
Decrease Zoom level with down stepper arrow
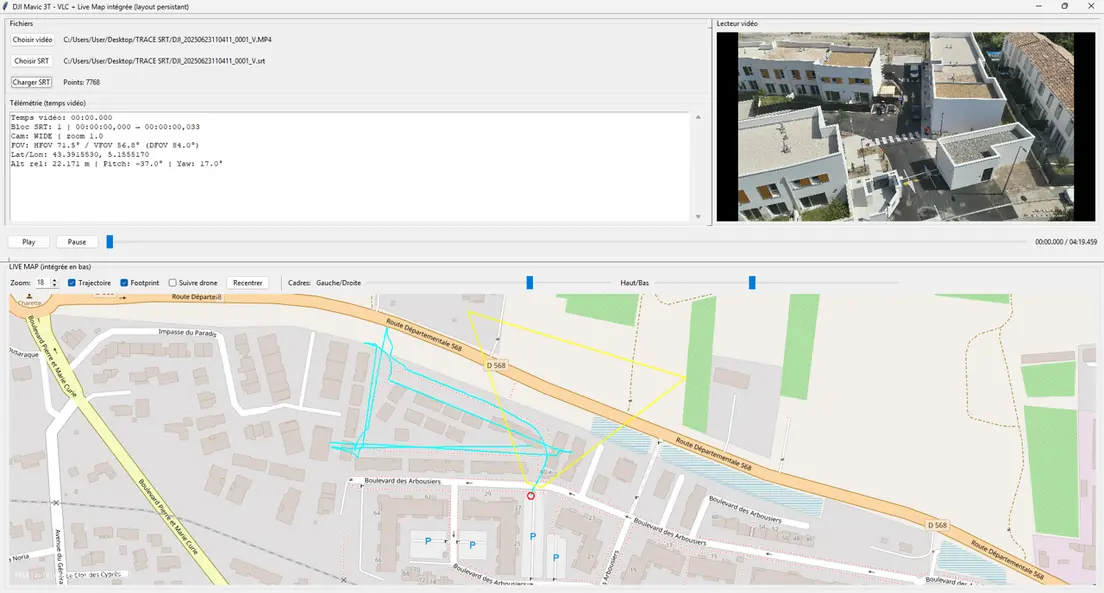tap(54, 286)
